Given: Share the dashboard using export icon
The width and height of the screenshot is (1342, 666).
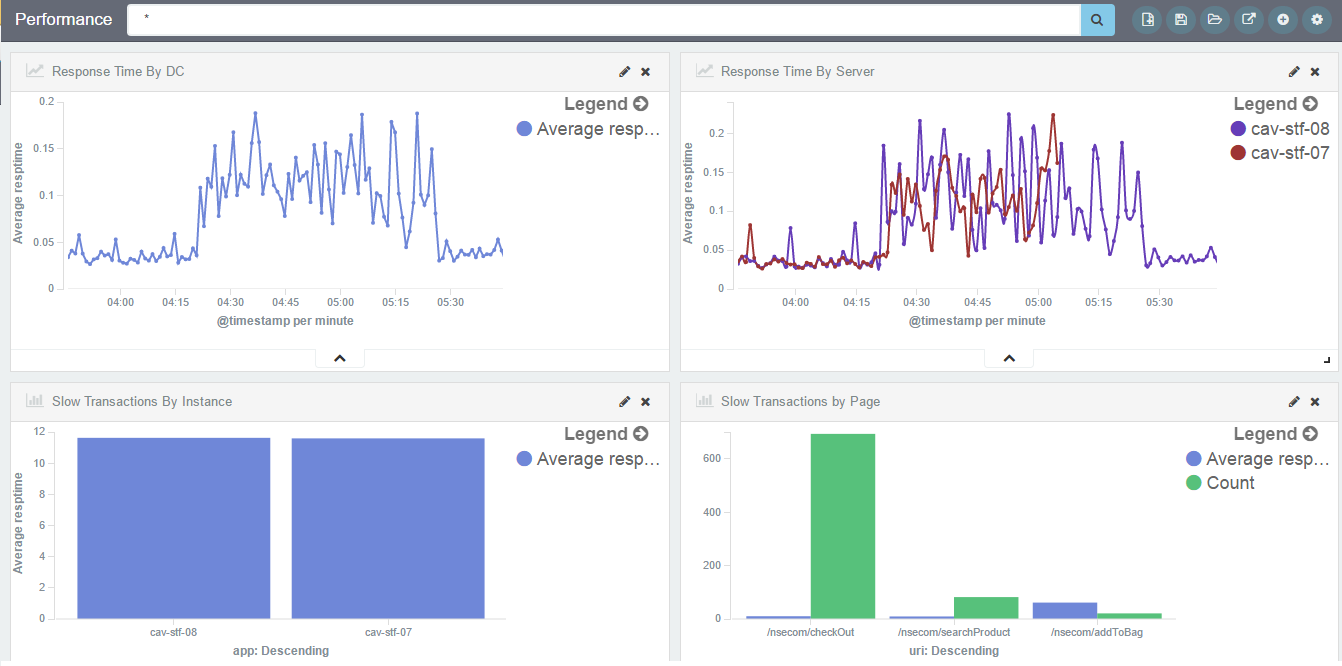Looking at the screenshot, I should click(1249, 20).
